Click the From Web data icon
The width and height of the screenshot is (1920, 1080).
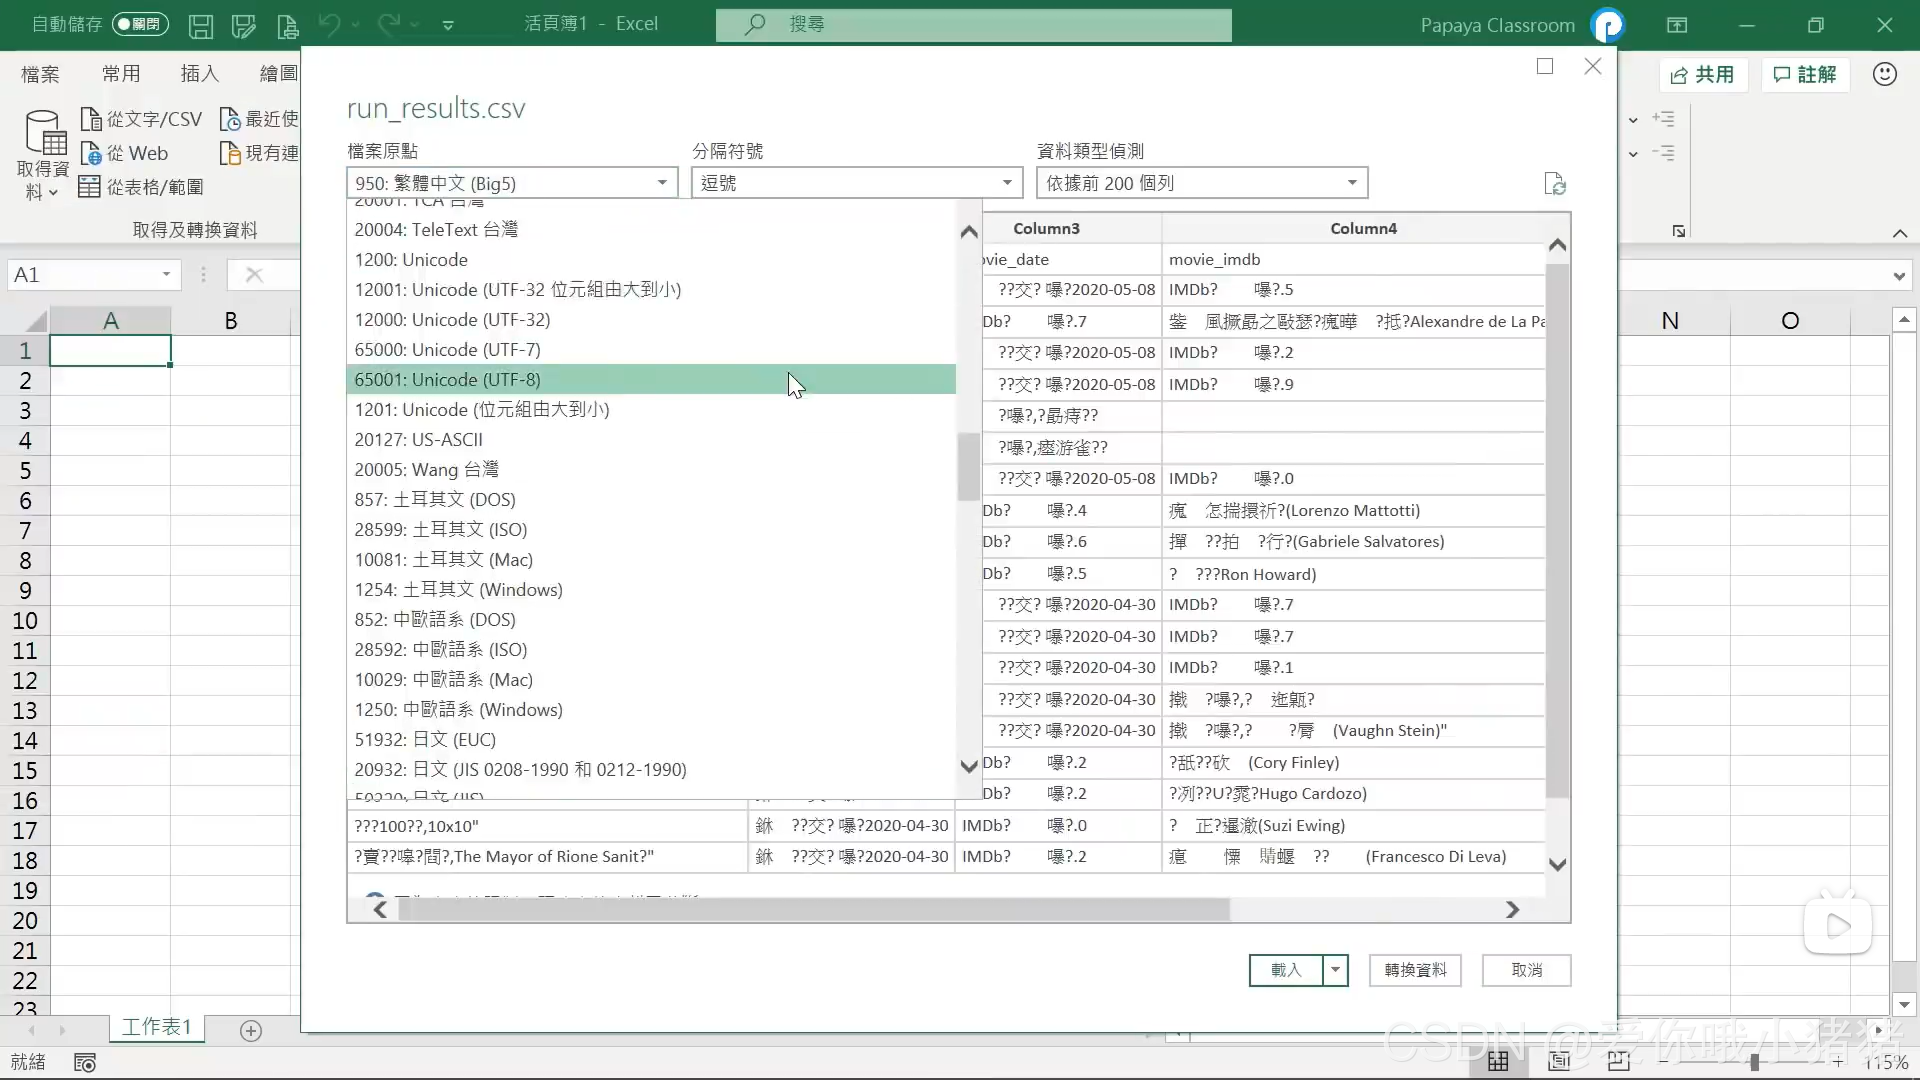coord(91,154)
